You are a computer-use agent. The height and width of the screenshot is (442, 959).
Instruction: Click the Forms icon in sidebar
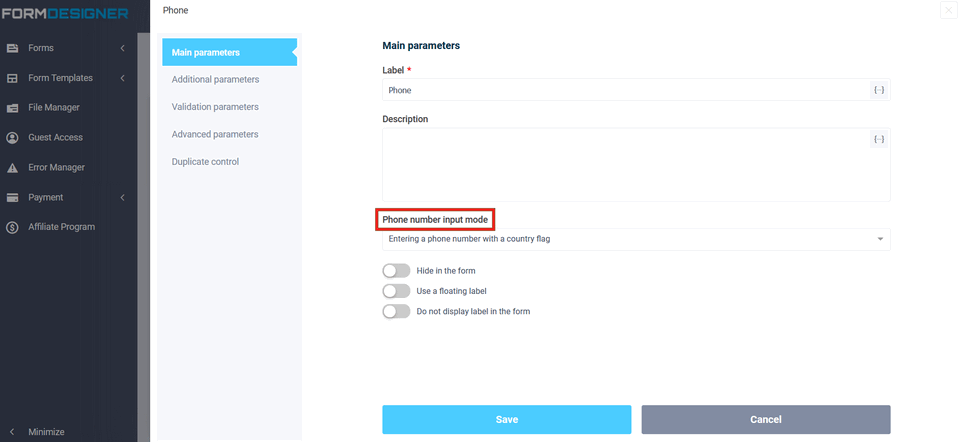pyautogui.click(x=13, y=48)
